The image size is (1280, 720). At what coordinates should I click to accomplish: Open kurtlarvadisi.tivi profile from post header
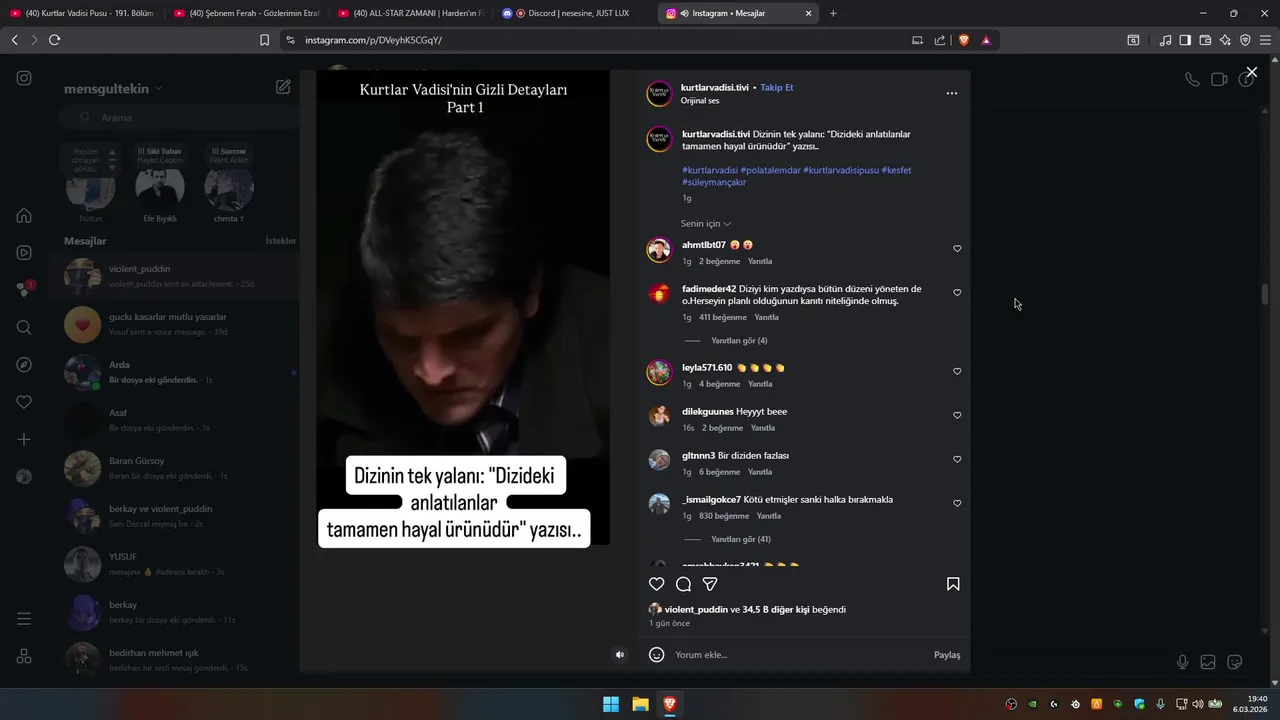tap(715, 88)
